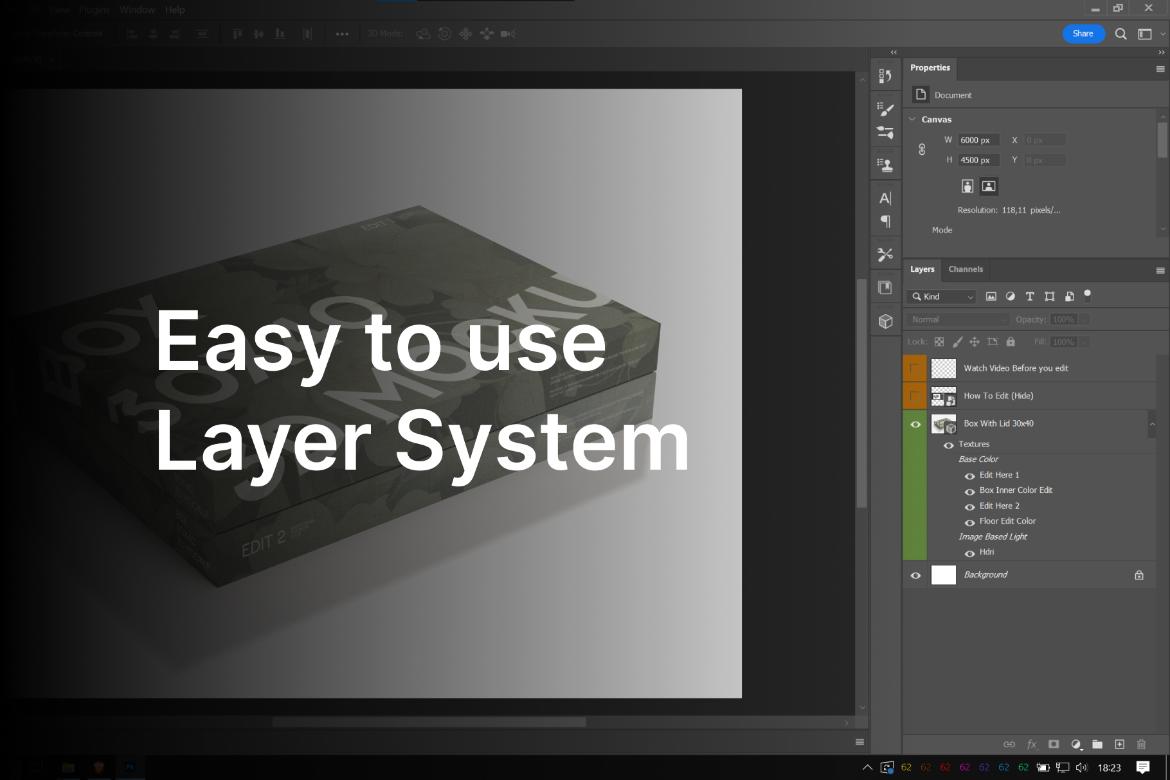Set canvas to landscape orientation
This screenshot has width=1170, height=780.
989,186
